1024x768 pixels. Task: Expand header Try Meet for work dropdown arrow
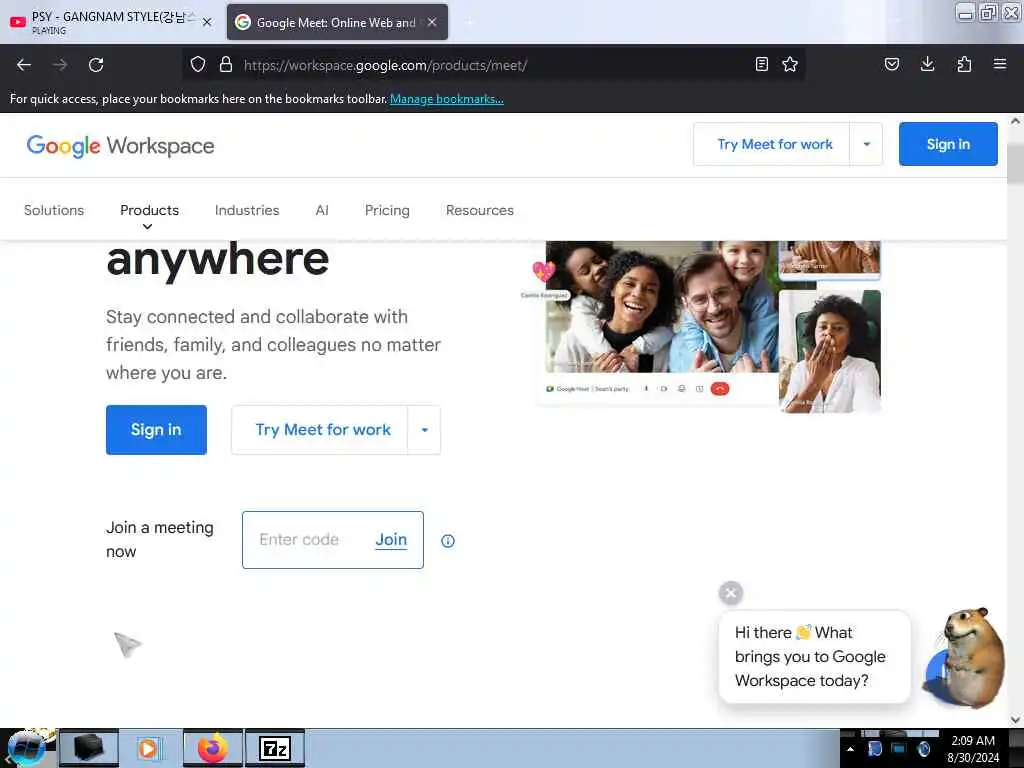pos(867,144)
